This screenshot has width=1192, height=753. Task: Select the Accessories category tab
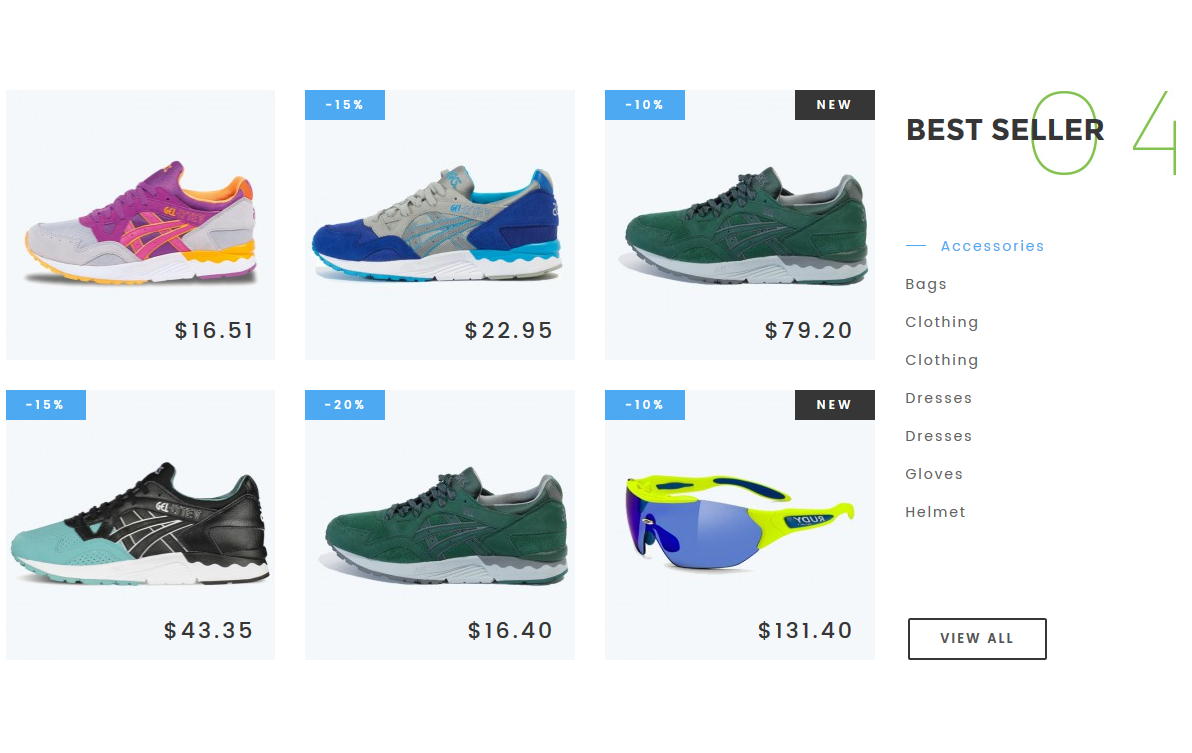pos(992,246)
